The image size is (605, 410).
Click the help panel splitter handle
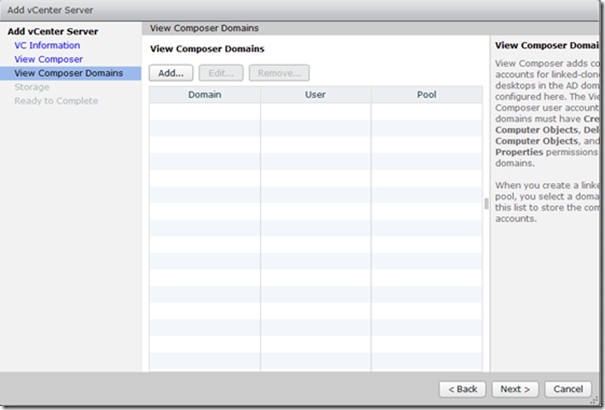(486, 204)
